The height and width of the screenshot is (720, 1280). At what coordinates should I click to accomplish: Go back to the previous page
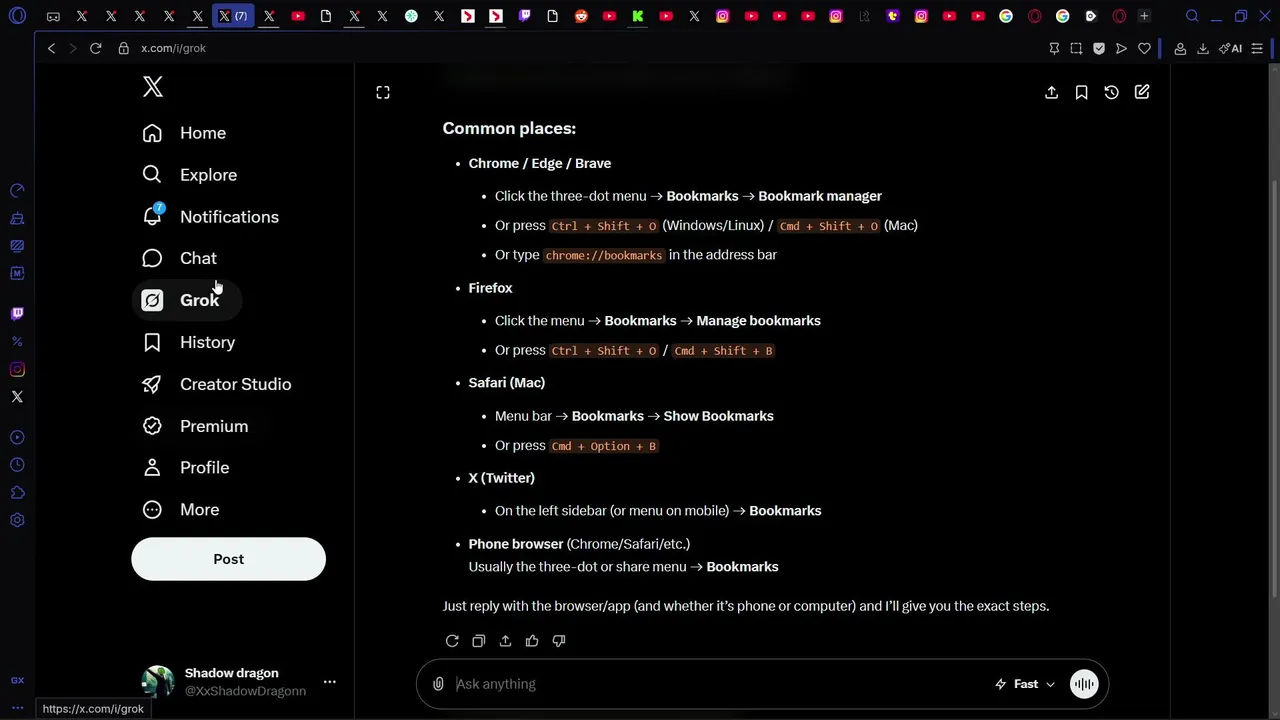(x=52, y=48)
